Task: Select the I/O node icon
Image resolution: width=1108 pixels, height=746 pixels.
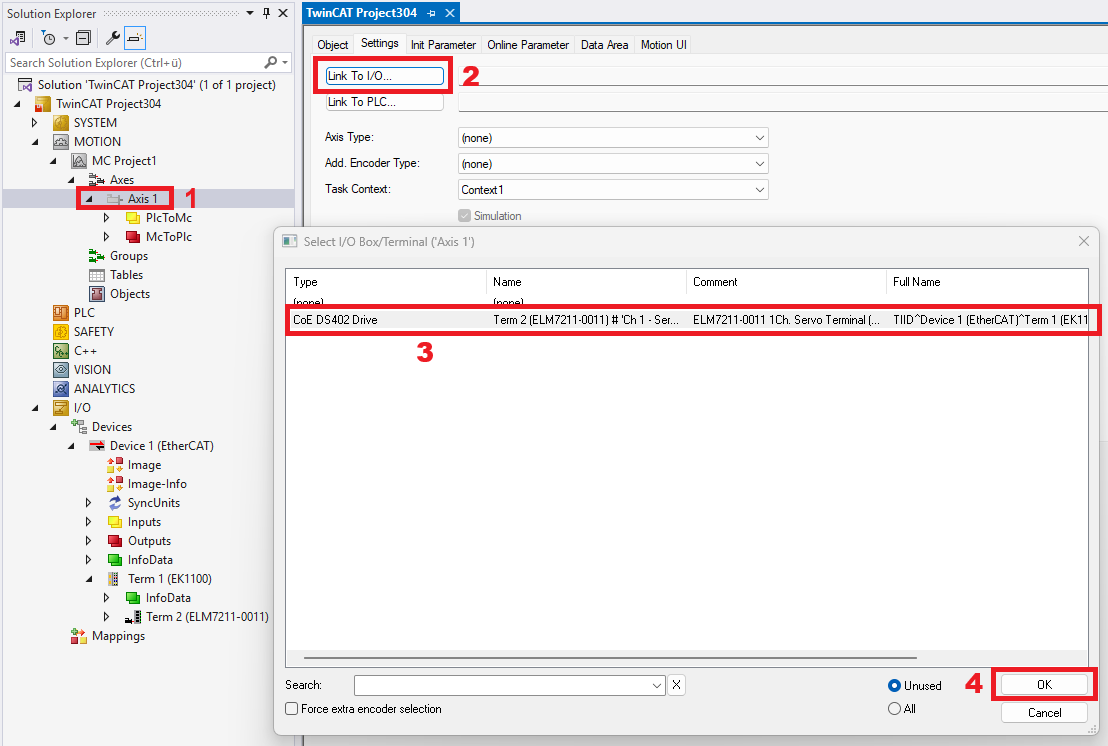Action: pyautogui.click(x=61, y=408)
